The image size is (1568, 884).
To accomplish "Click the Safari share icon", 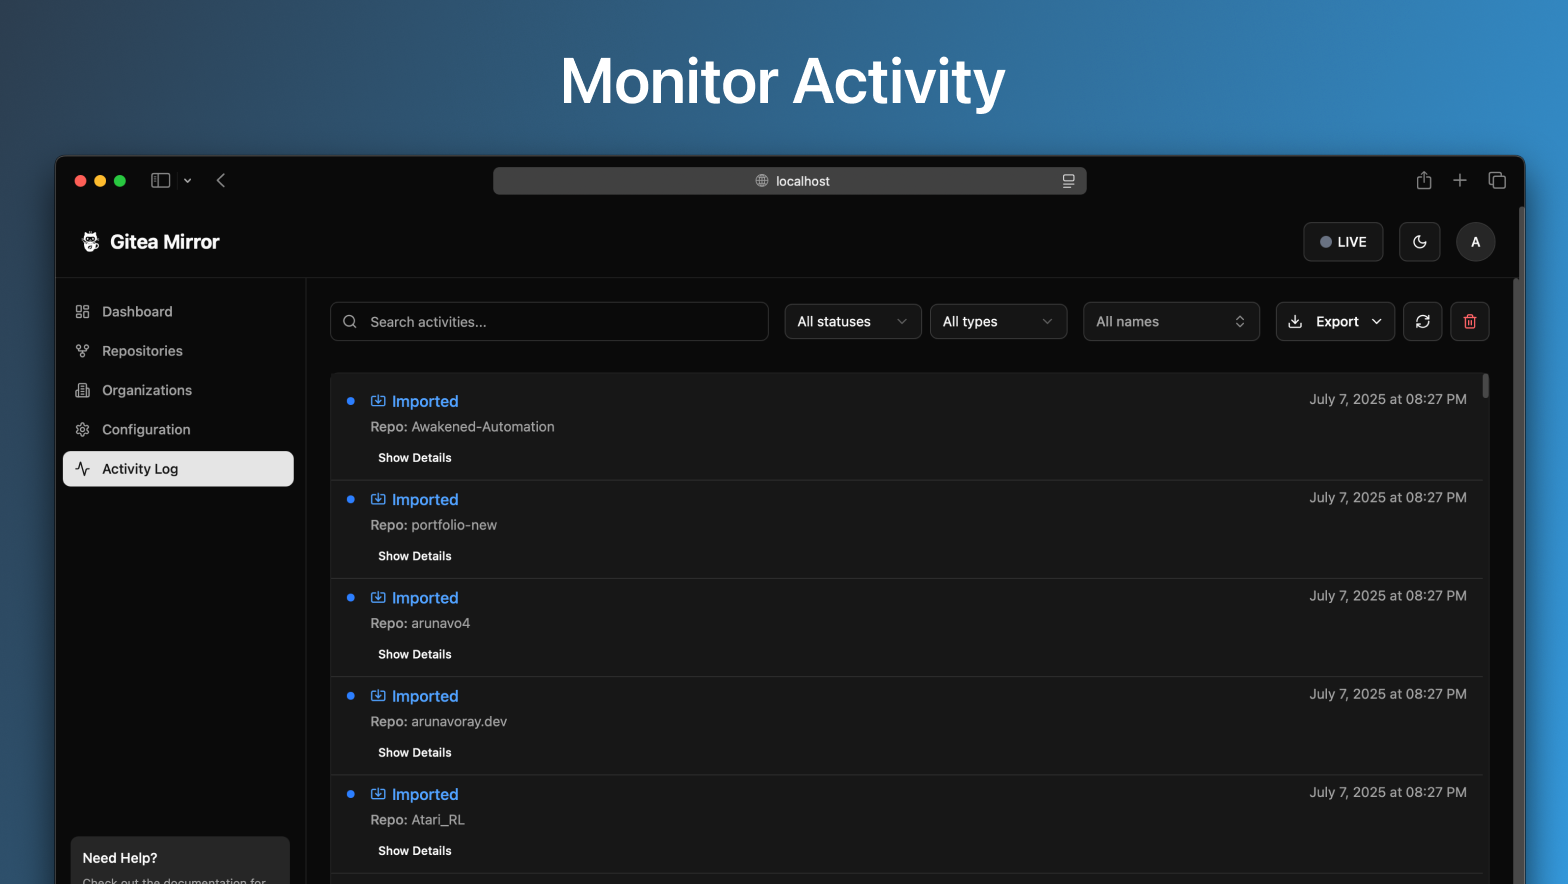I will coord(1424,181).
